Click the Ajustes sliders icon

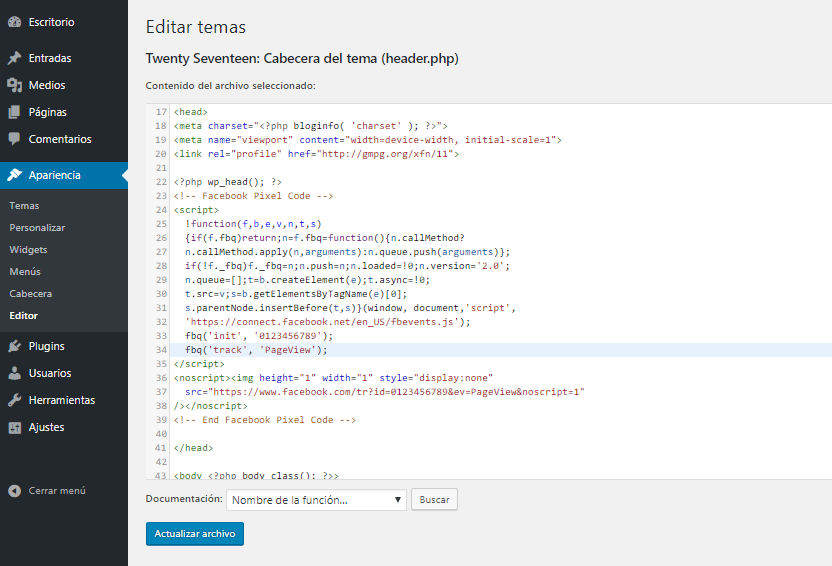coord(15,427)
